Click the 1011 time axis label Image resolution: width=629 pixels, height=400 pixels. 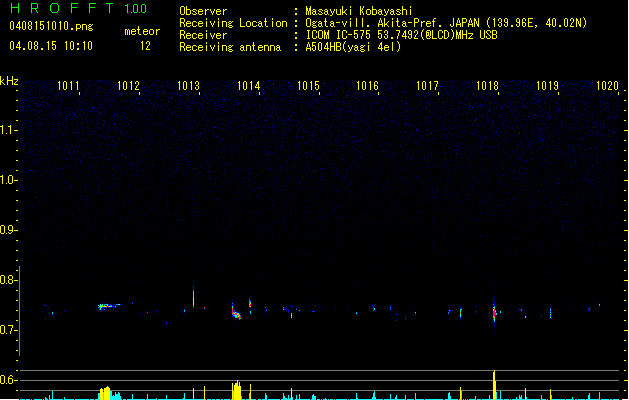[68, 86]
